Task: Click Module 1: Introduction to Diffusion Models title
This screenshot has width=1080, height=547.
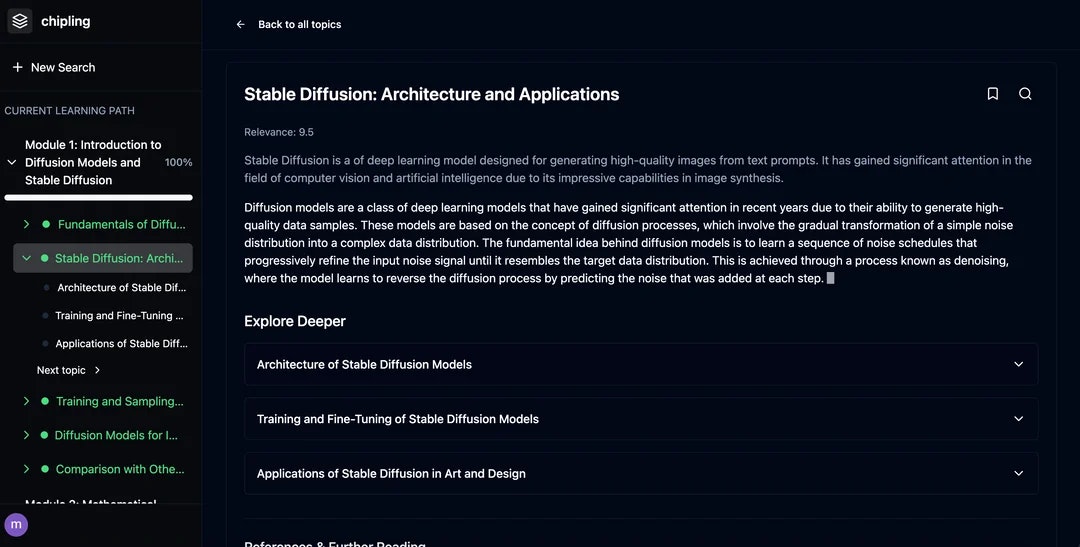Action: coord(93,163)
